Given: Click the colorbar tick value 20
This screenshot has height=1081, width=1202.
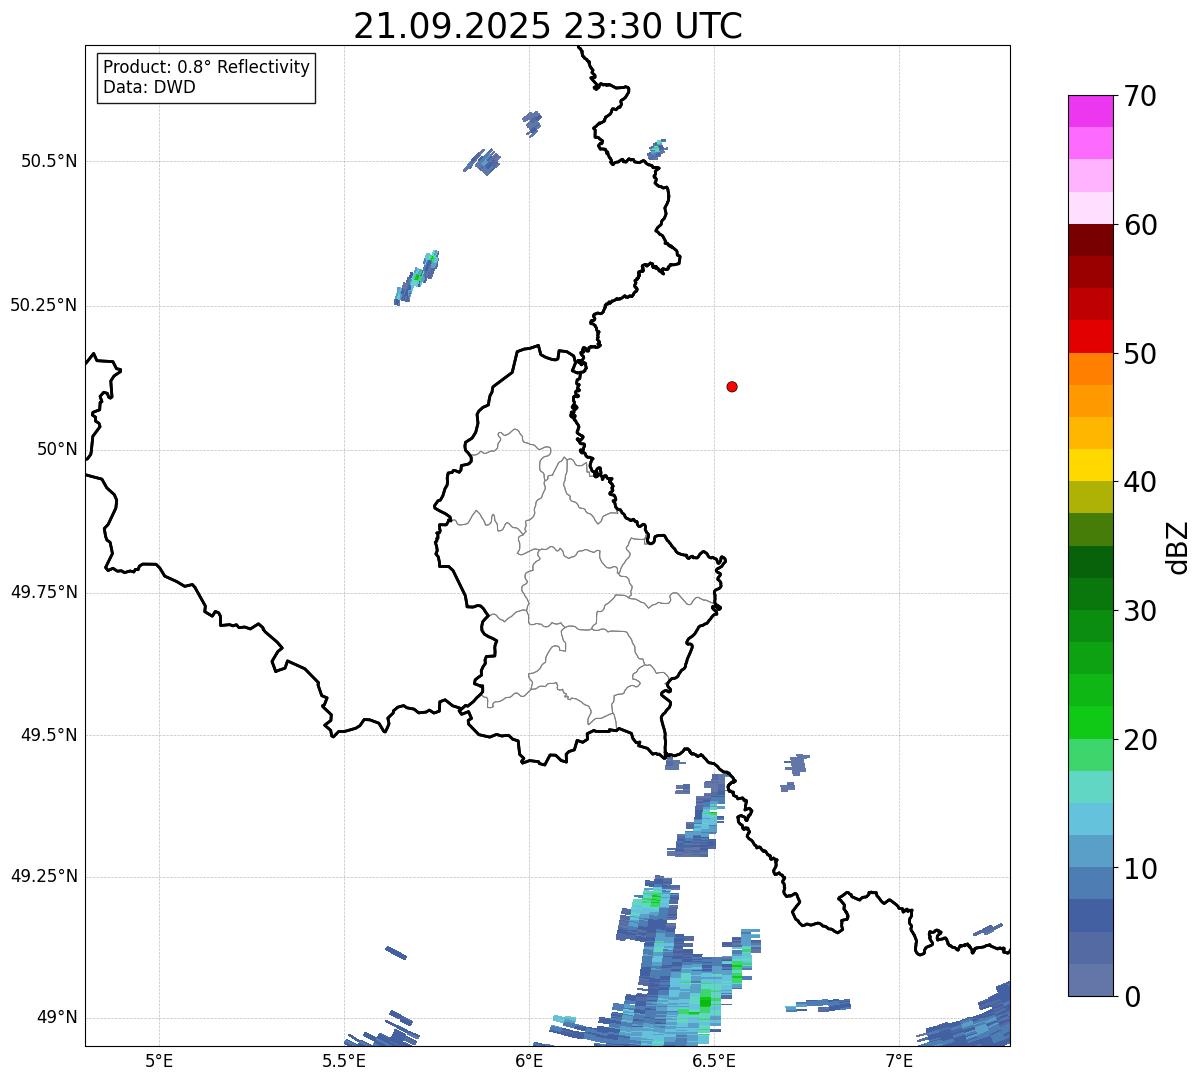Looking at the screenshot, I should click(x=1140, y=740).
